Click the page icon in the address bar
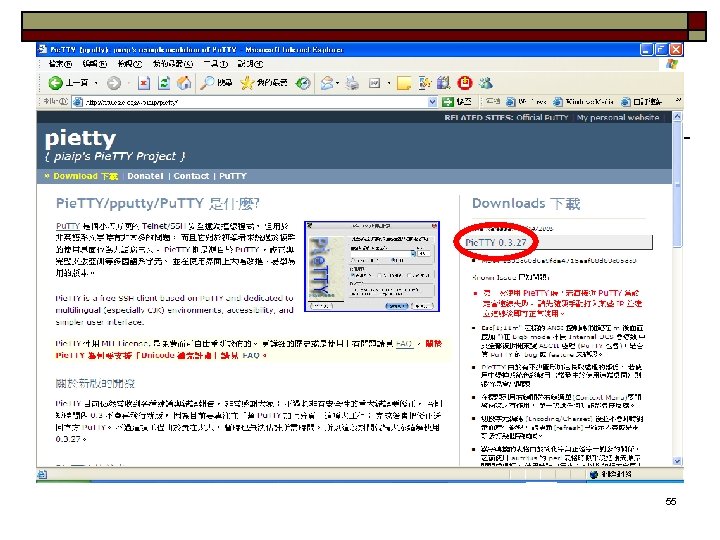 point(78,102)
